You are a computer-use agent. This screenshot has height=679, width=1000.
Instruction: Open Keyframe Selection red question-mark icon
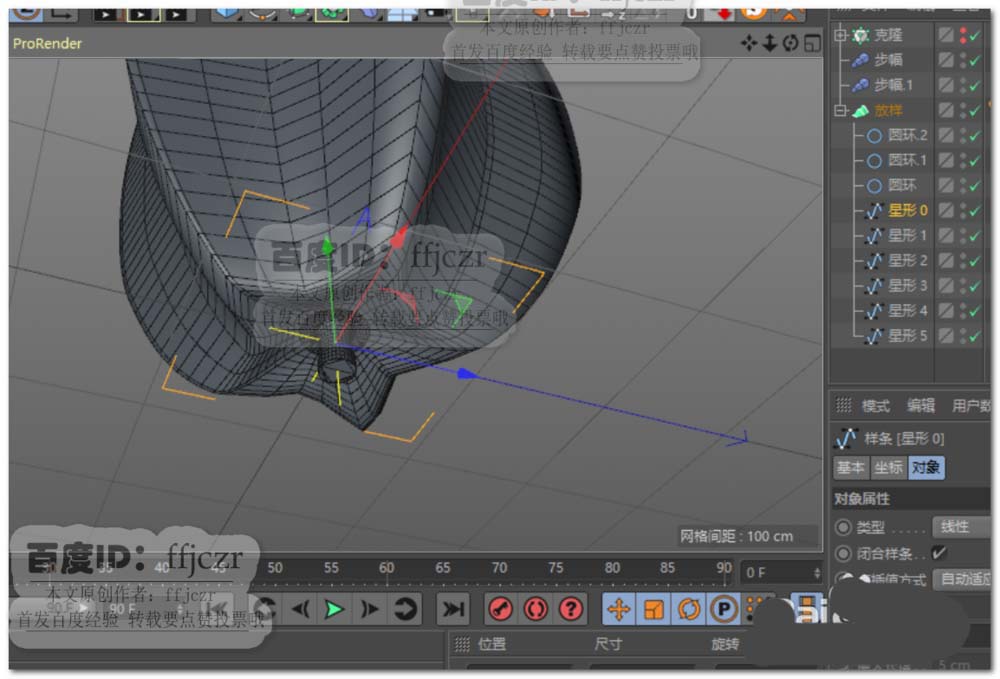(x=571, y=610)
